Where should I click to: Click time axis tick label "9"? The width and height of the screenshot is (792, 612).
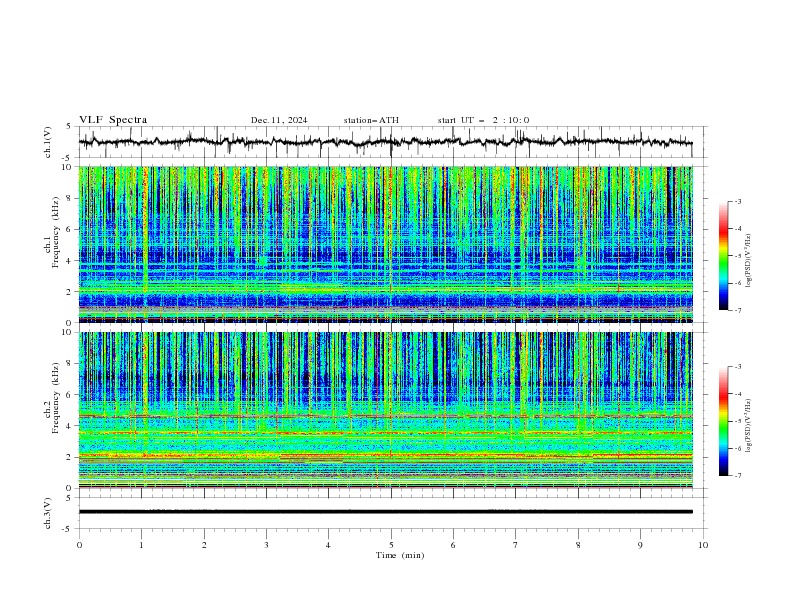click(640, 545)
